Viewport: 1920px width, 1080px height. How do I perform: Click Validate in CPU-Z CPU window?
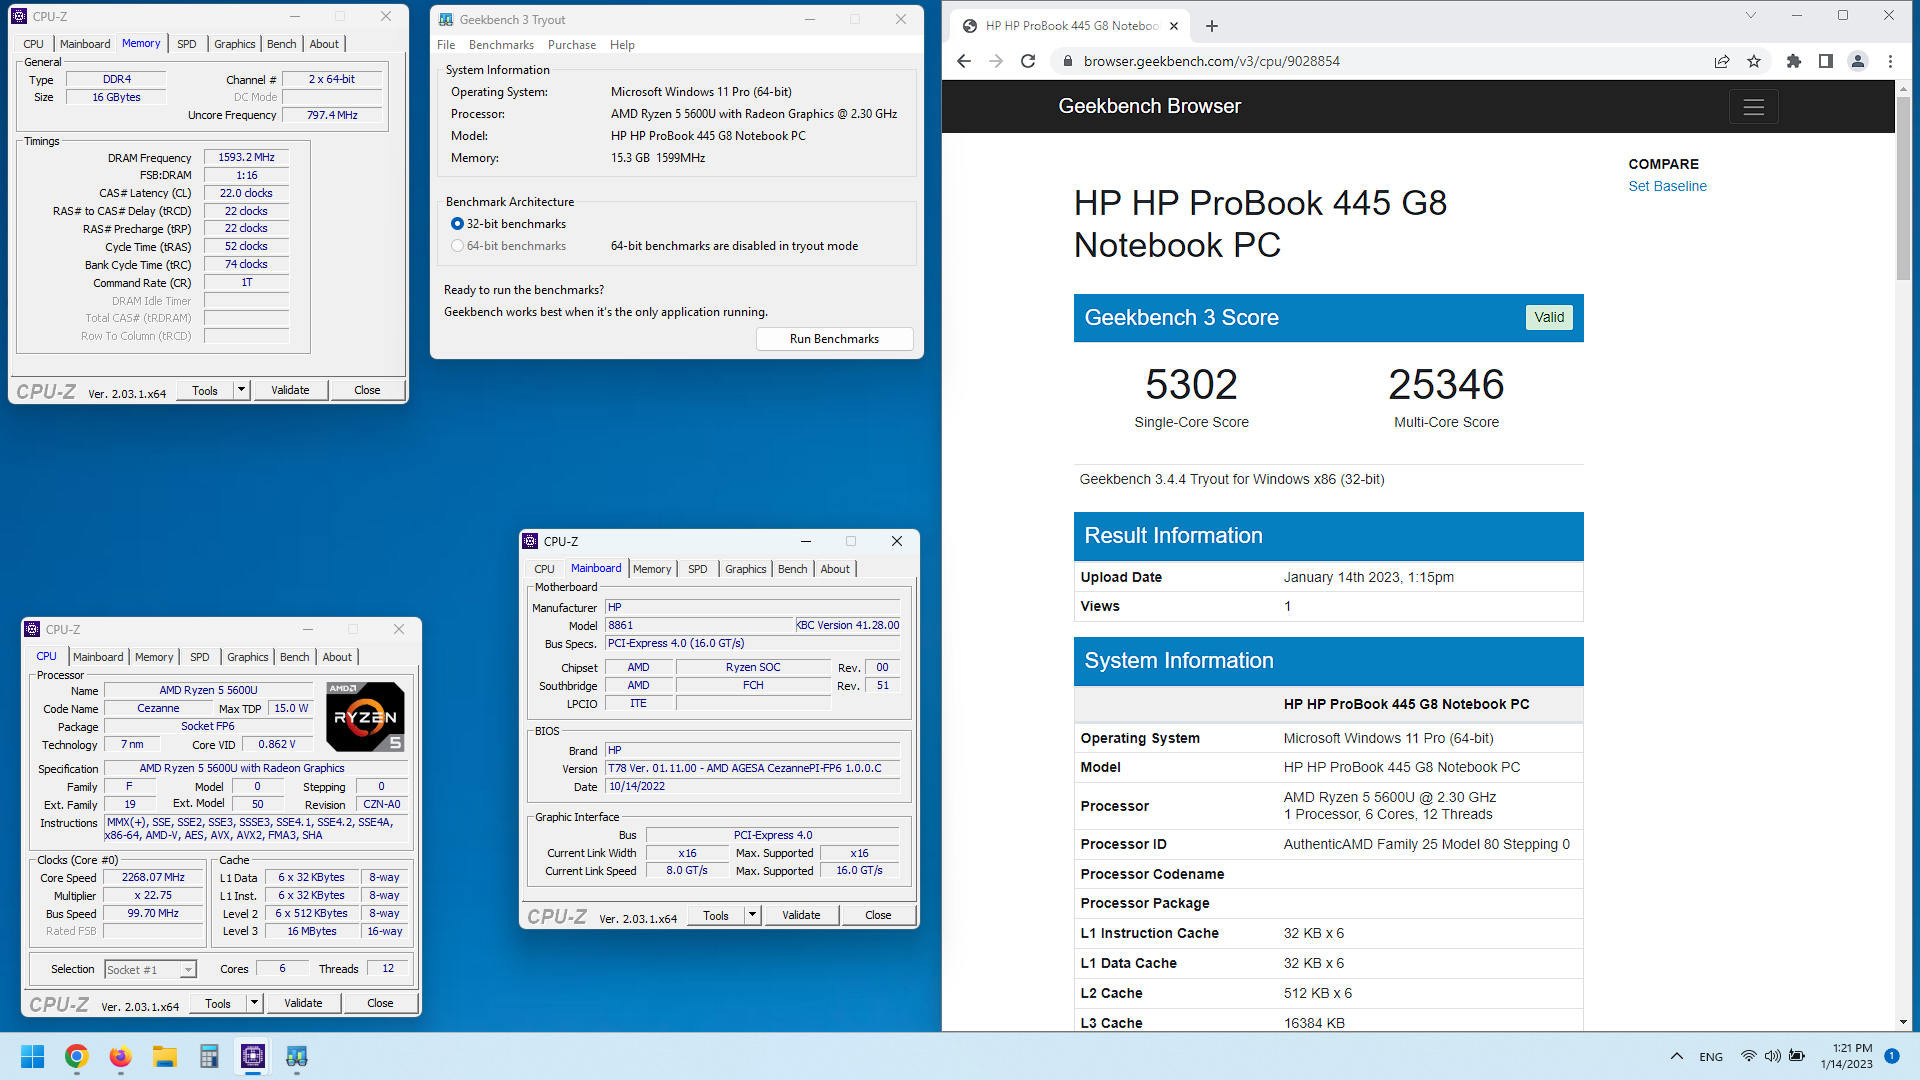tap(303, 1003)
